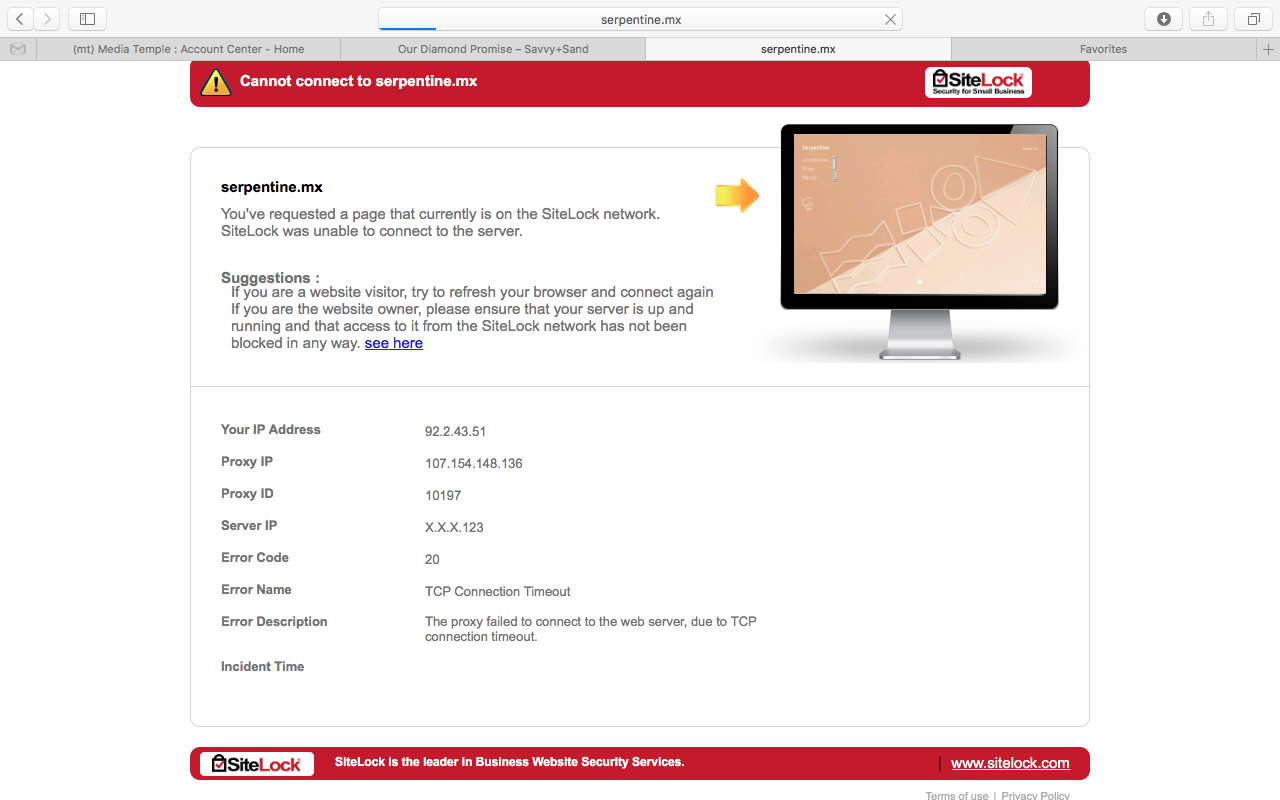Click the 'TCP Connection Timeout' value
Viewport: 1280px width, 800px height.
498,592
